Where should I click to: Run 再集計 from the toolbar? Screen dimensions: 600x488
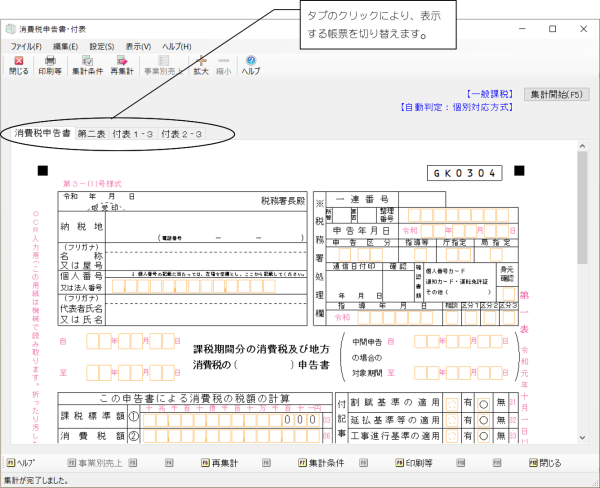[122, 65]
